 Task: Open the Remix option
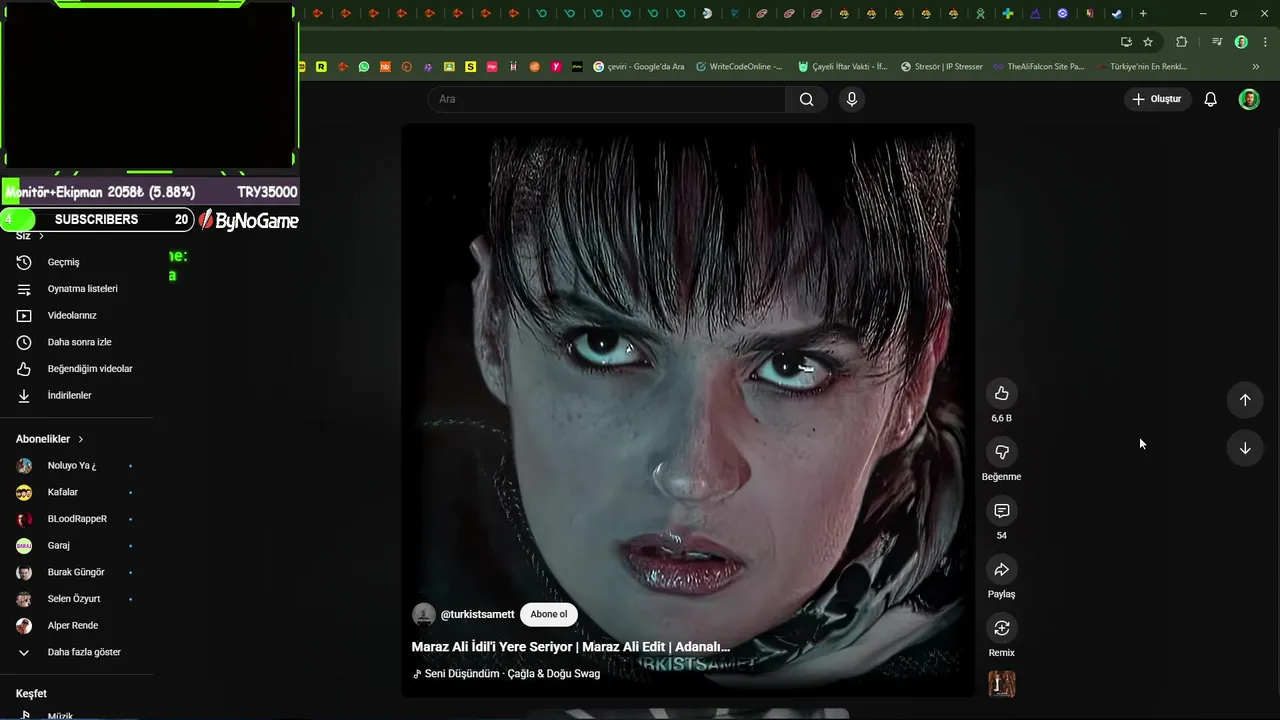point(1001,628)
